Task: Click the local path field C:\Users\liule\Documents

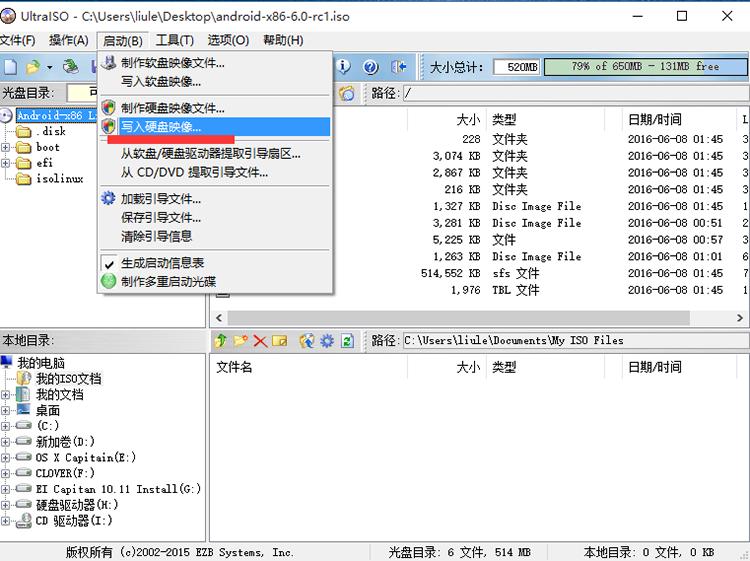Action: [576, 341]
